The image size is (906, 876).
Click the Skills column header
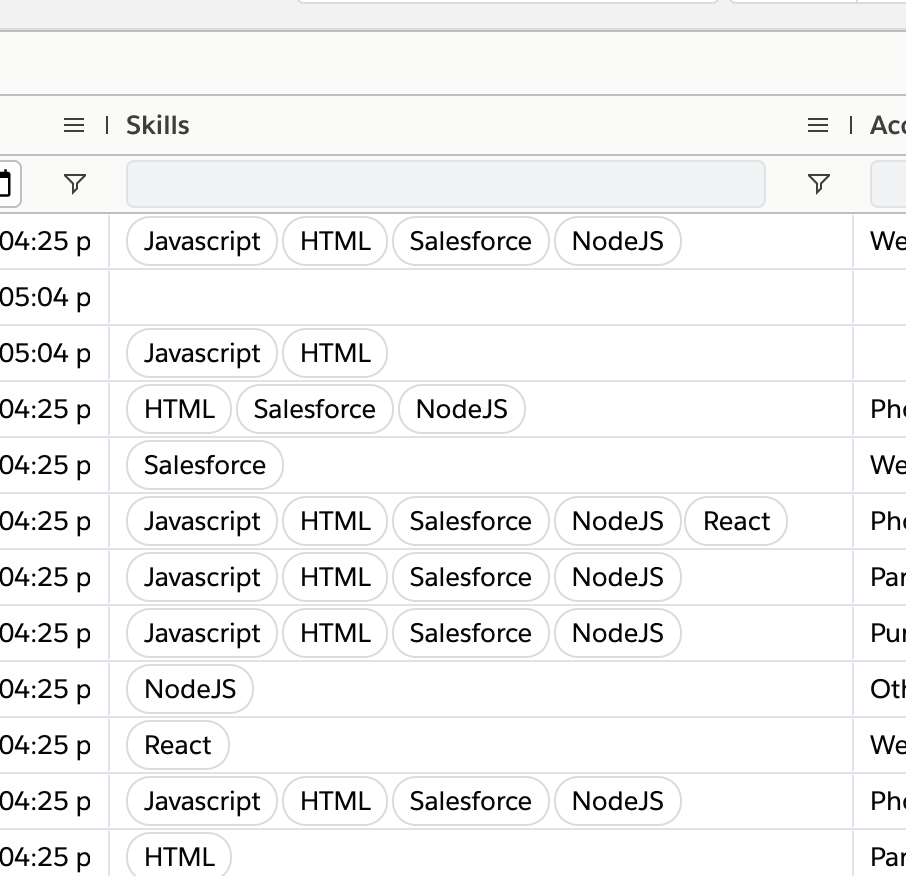158,125
